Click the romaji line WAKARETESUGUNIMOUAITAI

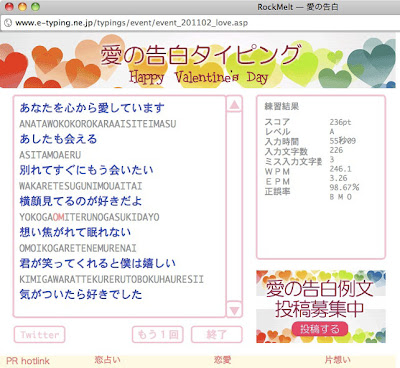click(x=81, y=186)
